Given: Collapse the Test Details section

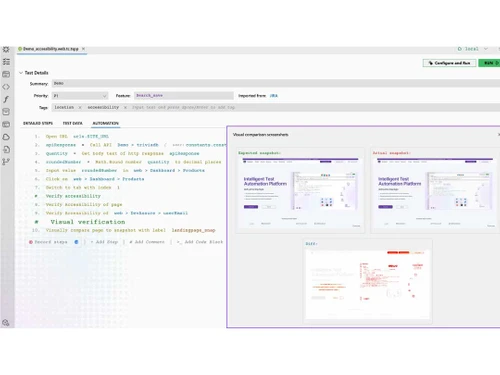Looking at the screenshot, I should click(21, 73).
